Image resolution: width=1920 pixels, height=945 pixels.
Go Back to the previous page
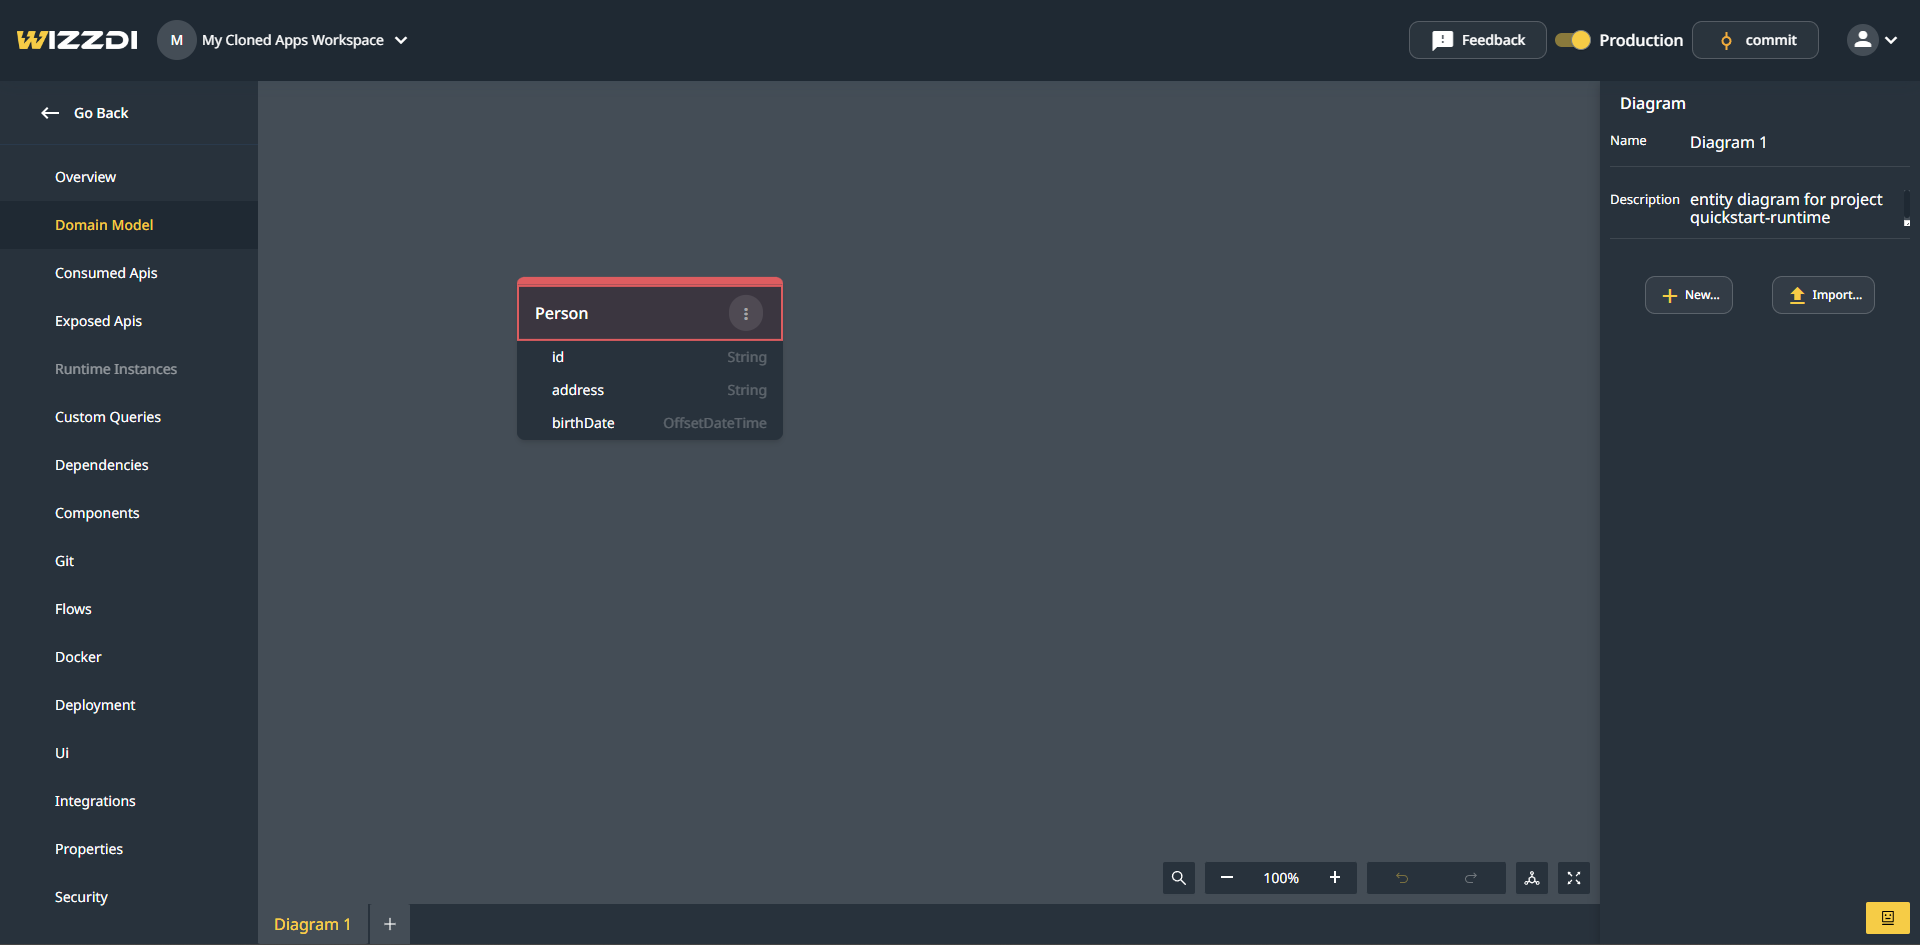click(x=85, y=113)
